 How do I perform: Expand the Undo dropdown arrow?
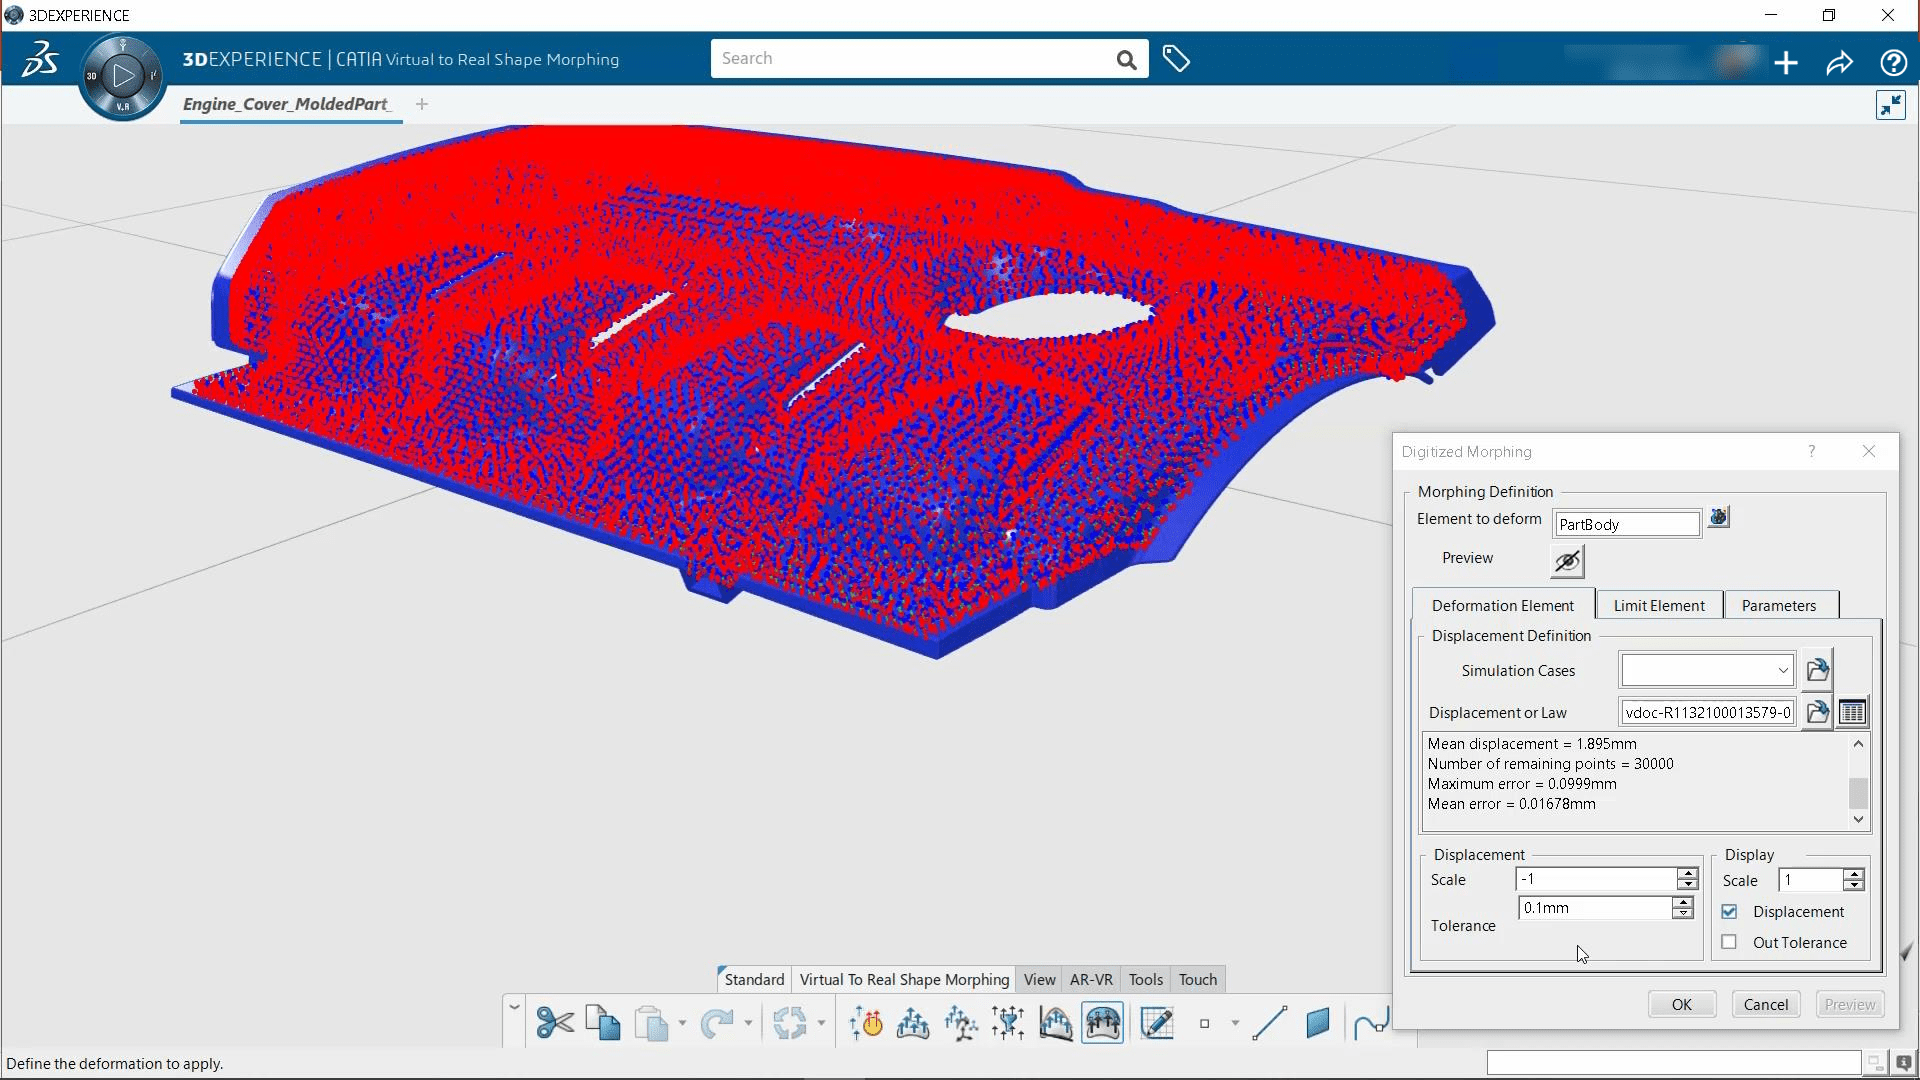[748, 1023]
